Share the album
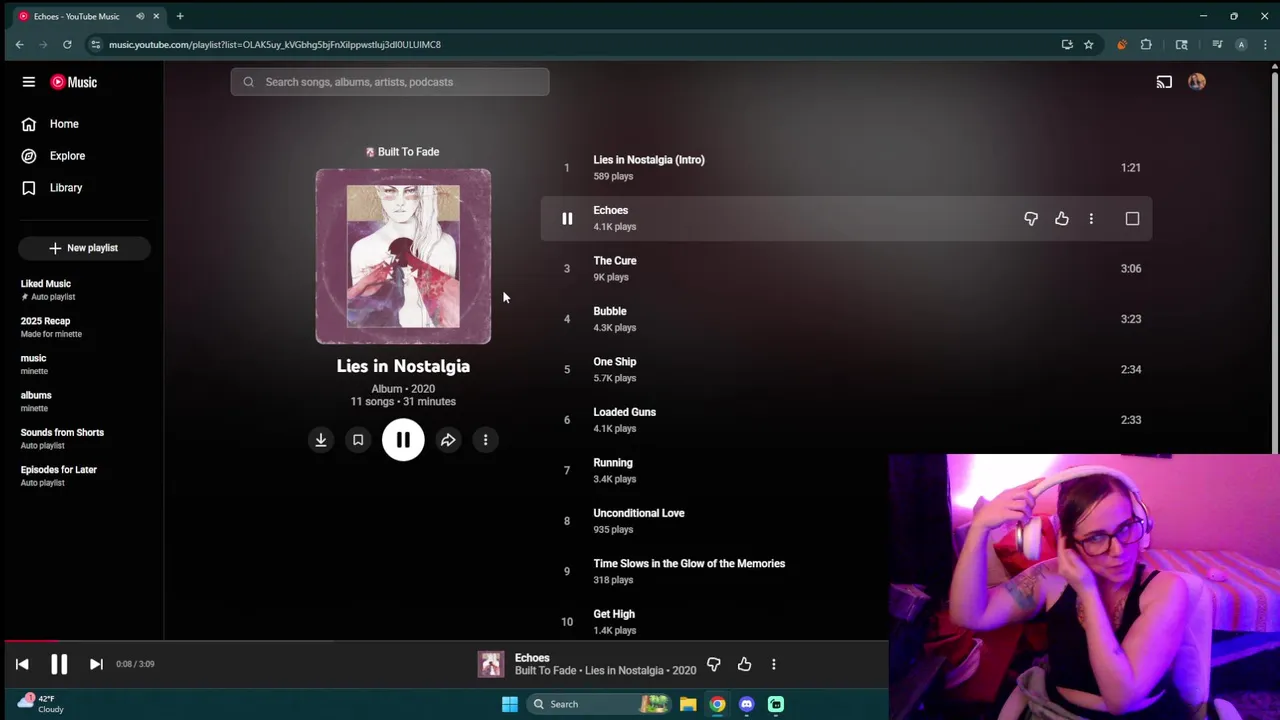Screen dimensions: 1280x720 click(x=448, y=440)
